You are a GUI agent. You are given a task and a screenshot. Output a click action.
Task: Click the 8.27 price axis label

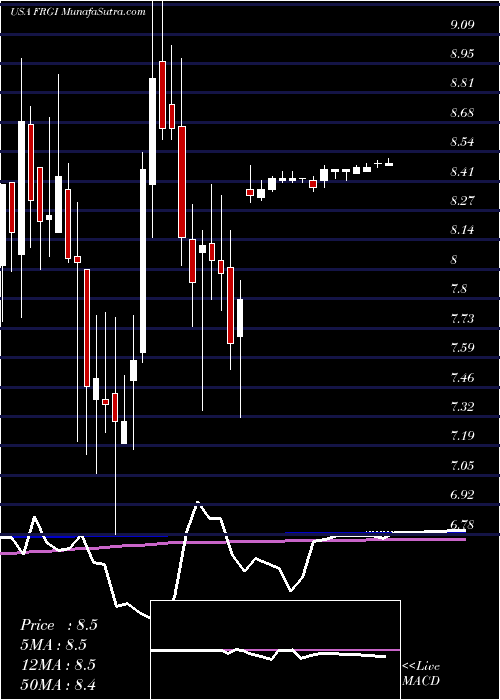tap(462, 200)
